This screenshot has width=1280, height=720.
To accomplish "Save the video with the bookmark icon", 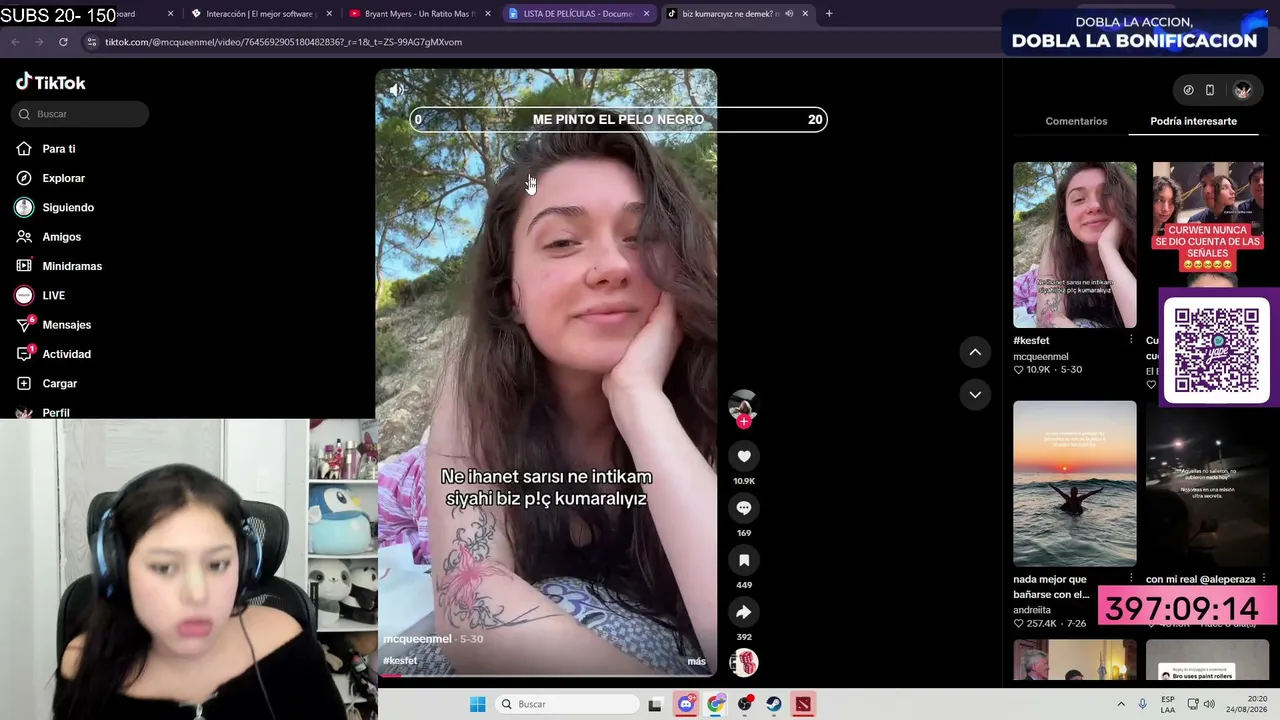I will point(744,560).
